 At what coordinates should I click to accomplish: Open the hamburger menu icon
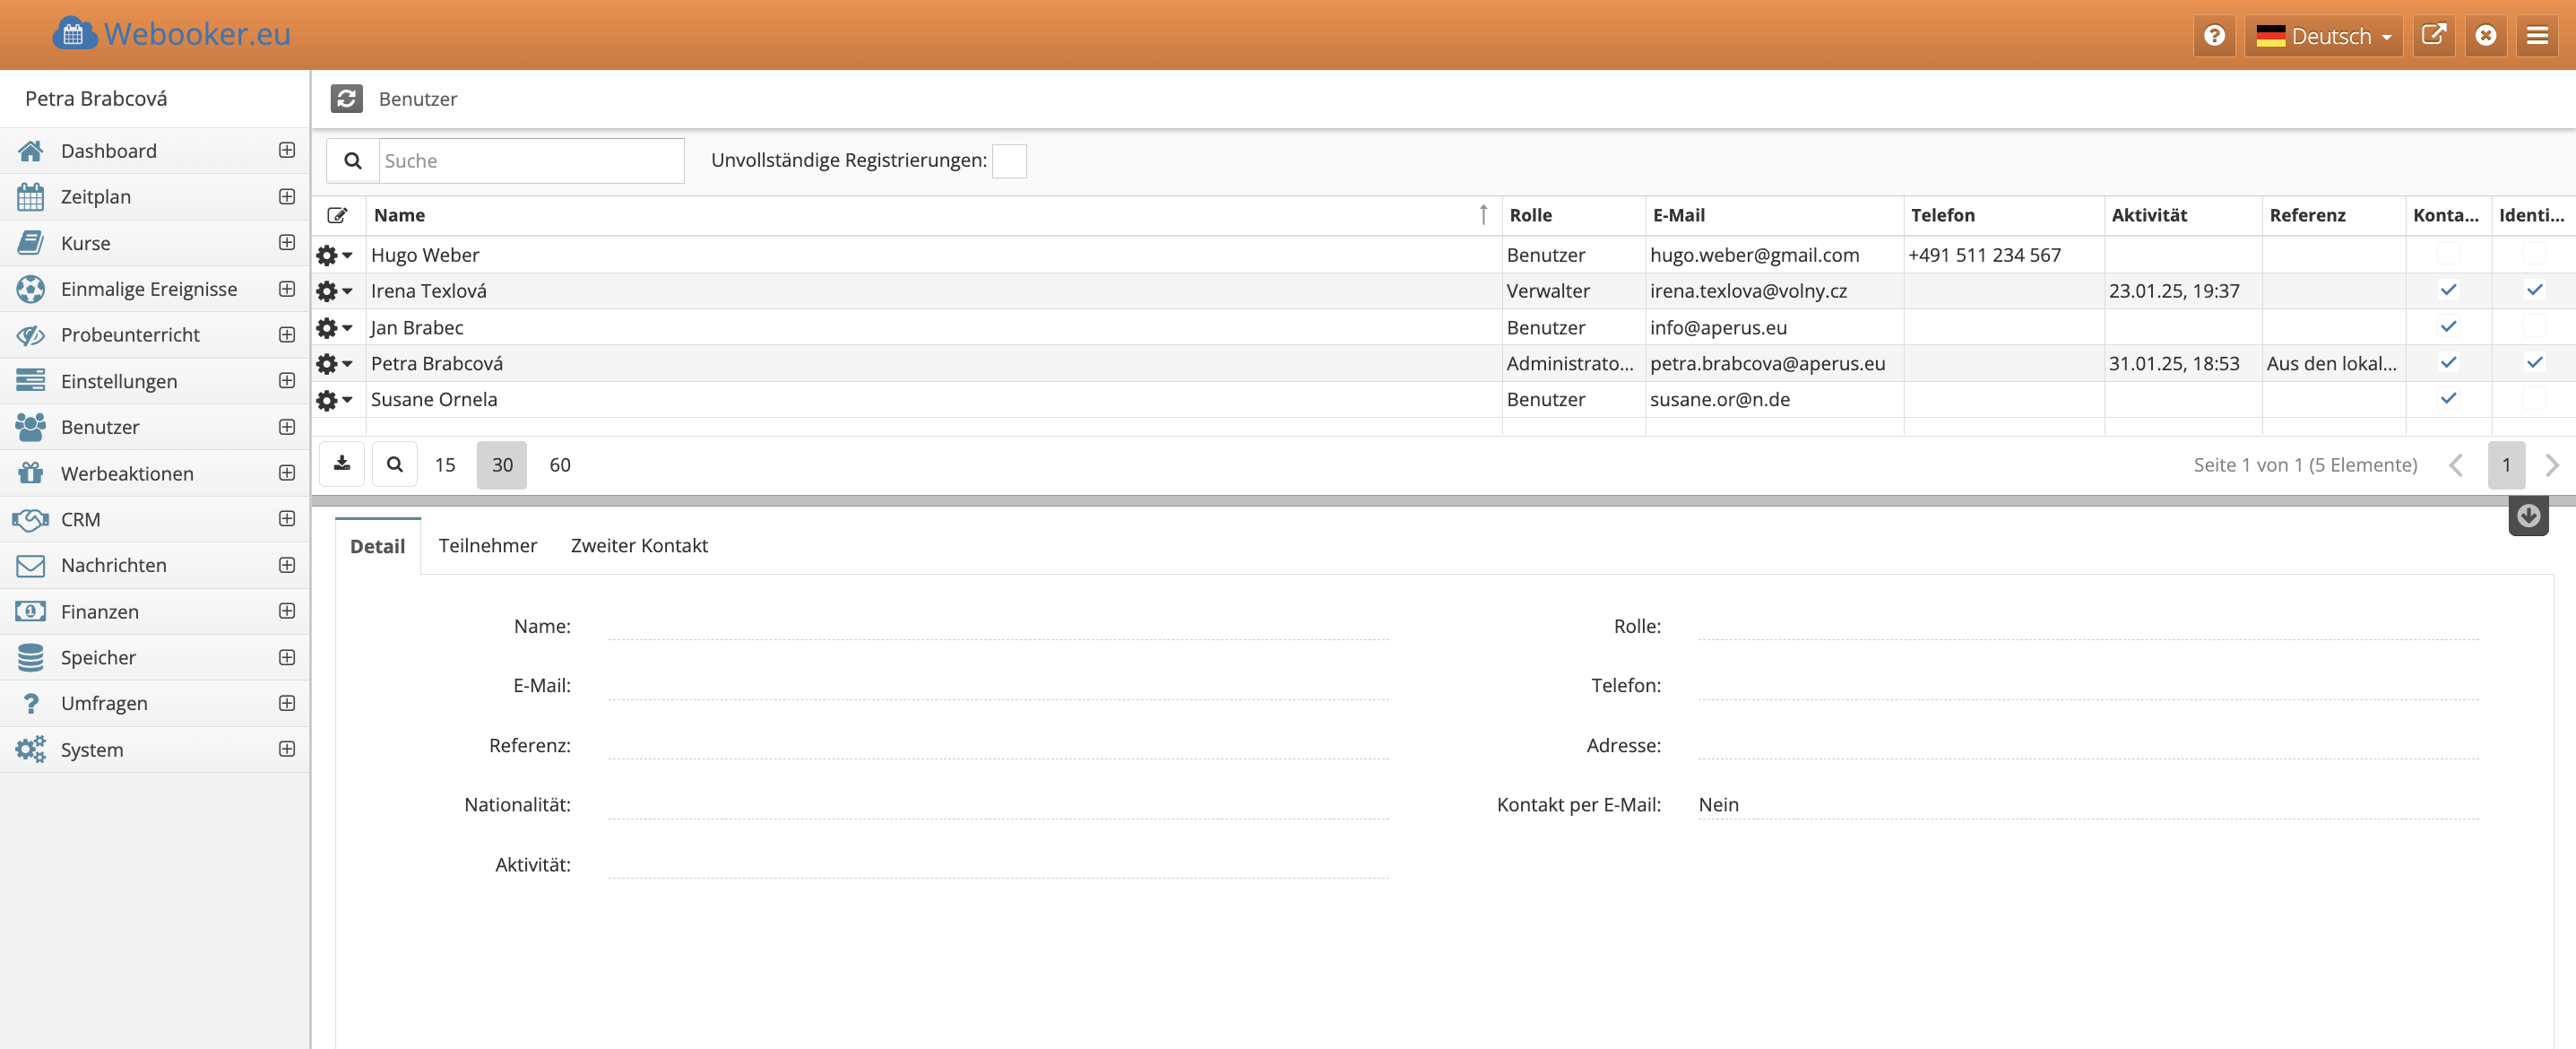pos(2537,36)
